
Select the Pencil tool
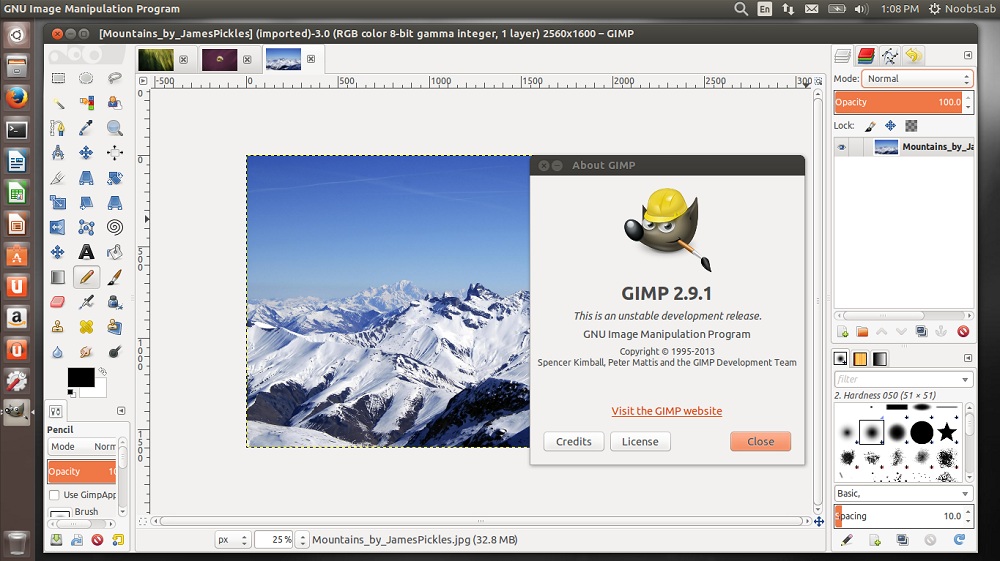[86, 277]
